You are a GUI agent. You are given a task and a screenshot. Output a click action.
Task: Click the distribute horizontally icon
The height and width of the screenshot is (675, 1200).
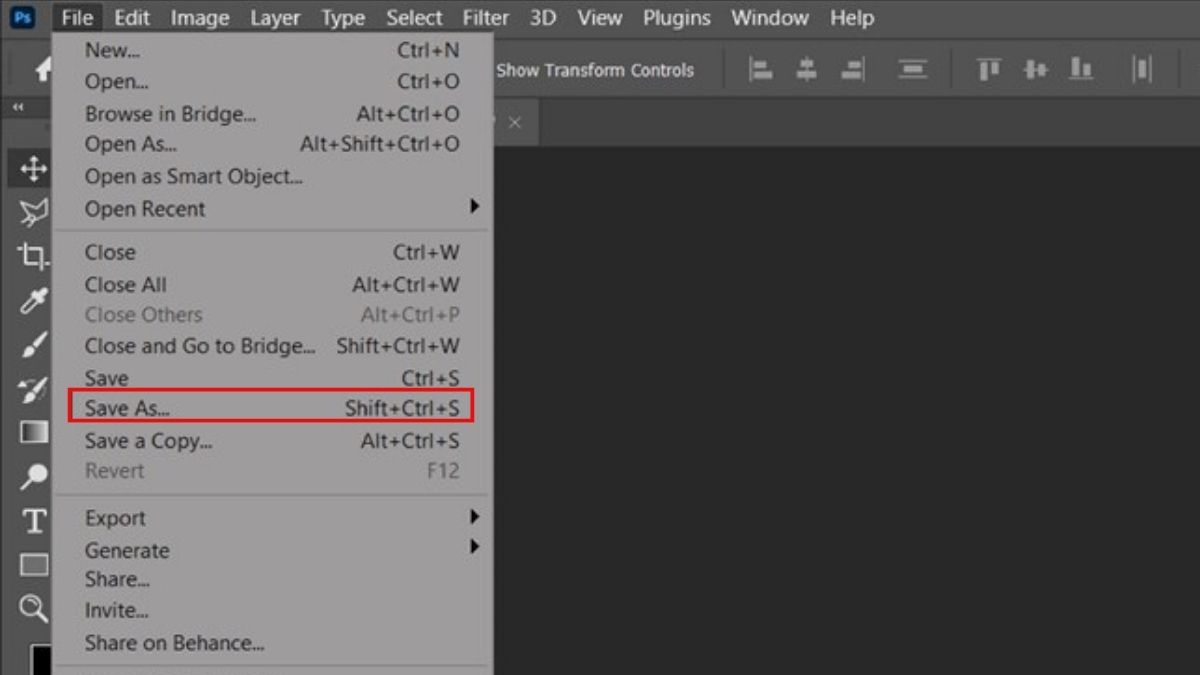tap(1142, 69)
